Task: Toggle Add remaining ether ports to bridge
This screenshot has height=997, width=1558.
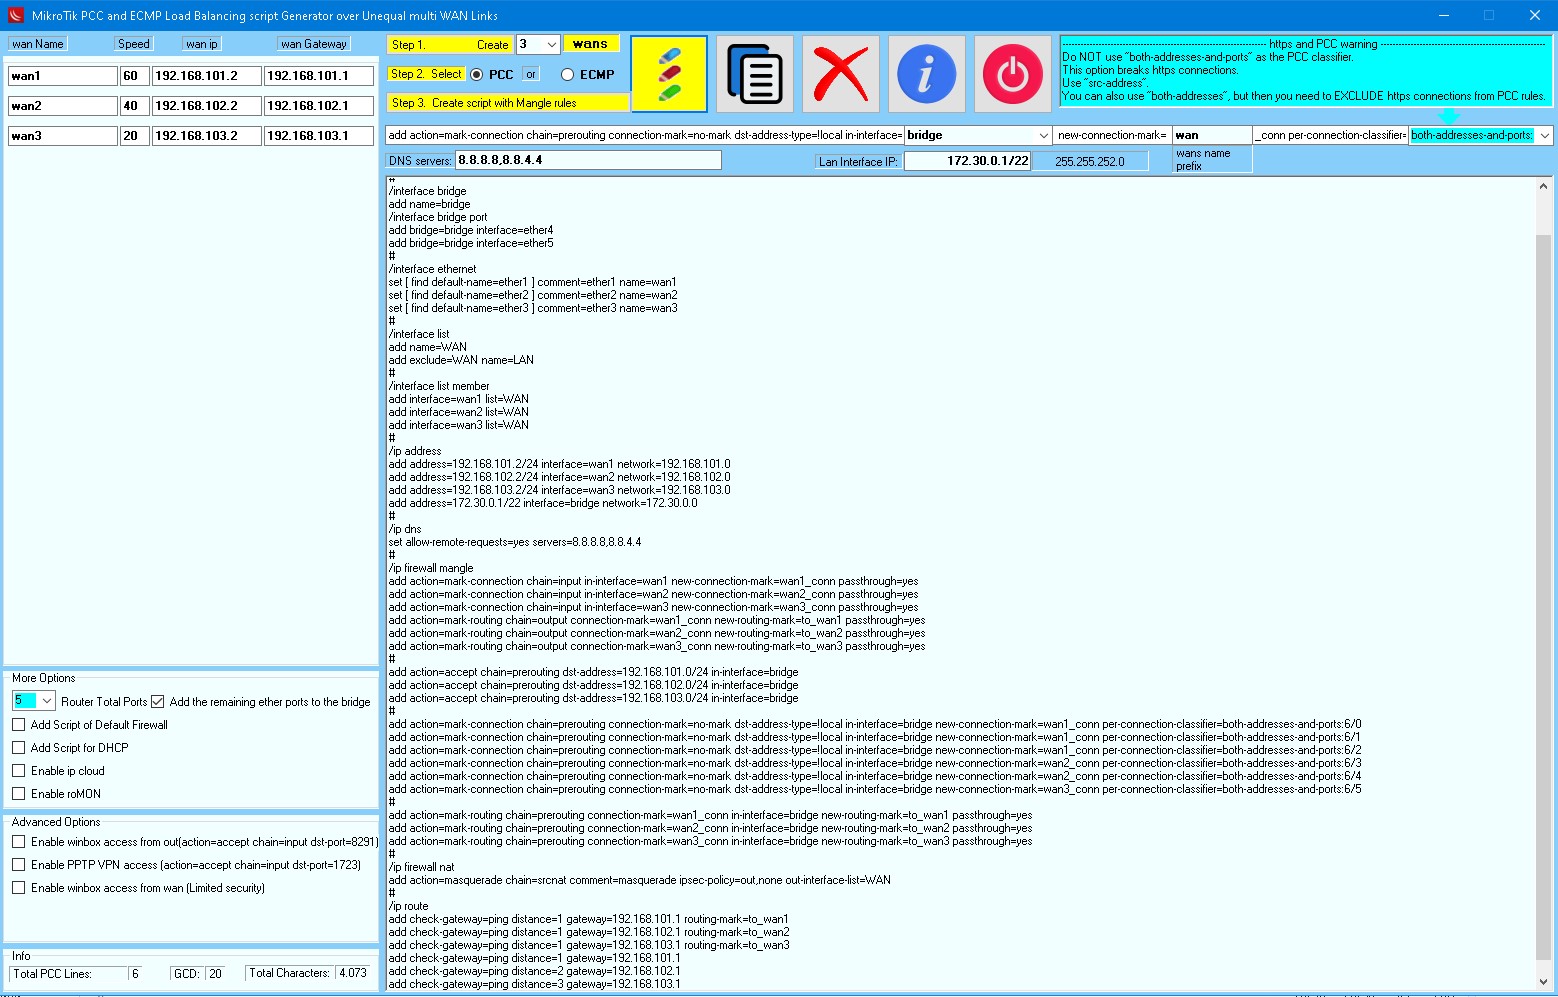Action: 157,701
